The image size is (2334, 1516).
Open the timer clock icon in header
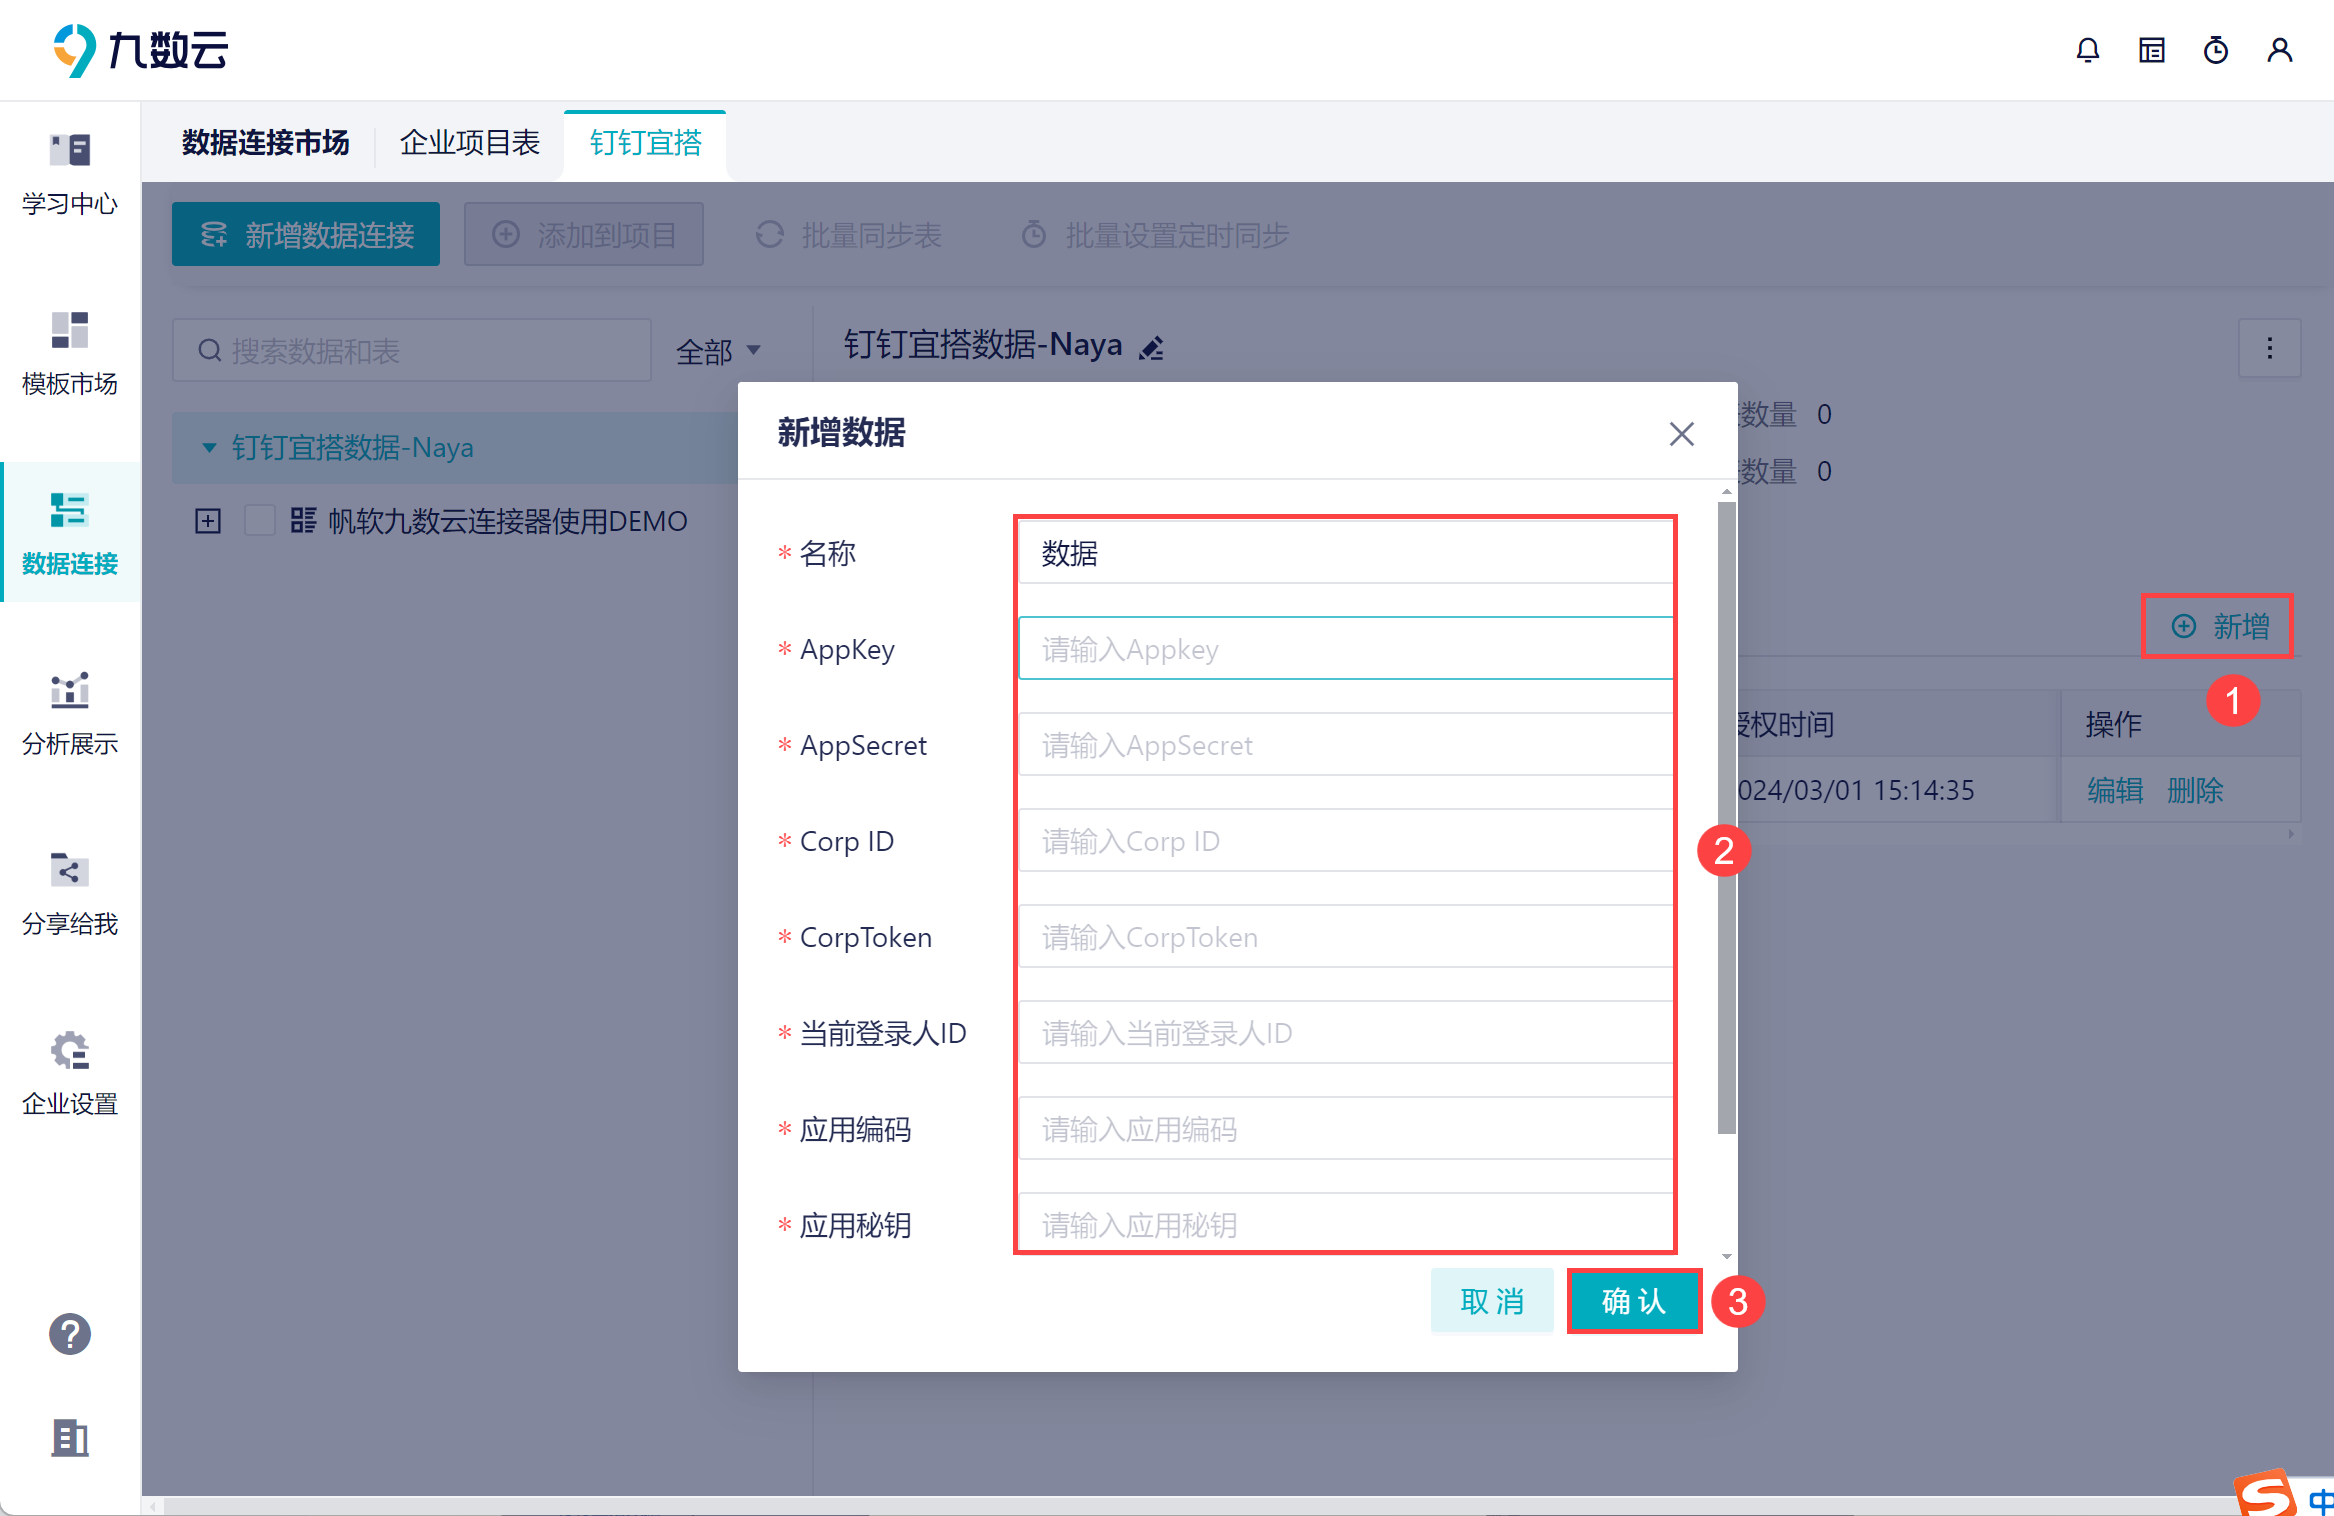2215,50
